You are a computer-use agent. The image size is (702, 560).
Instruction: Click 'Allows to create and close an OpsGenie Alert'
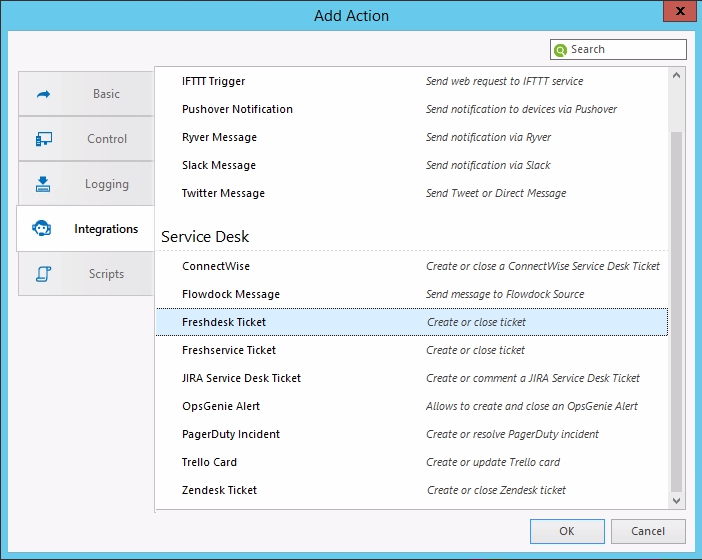pos(532,406)
